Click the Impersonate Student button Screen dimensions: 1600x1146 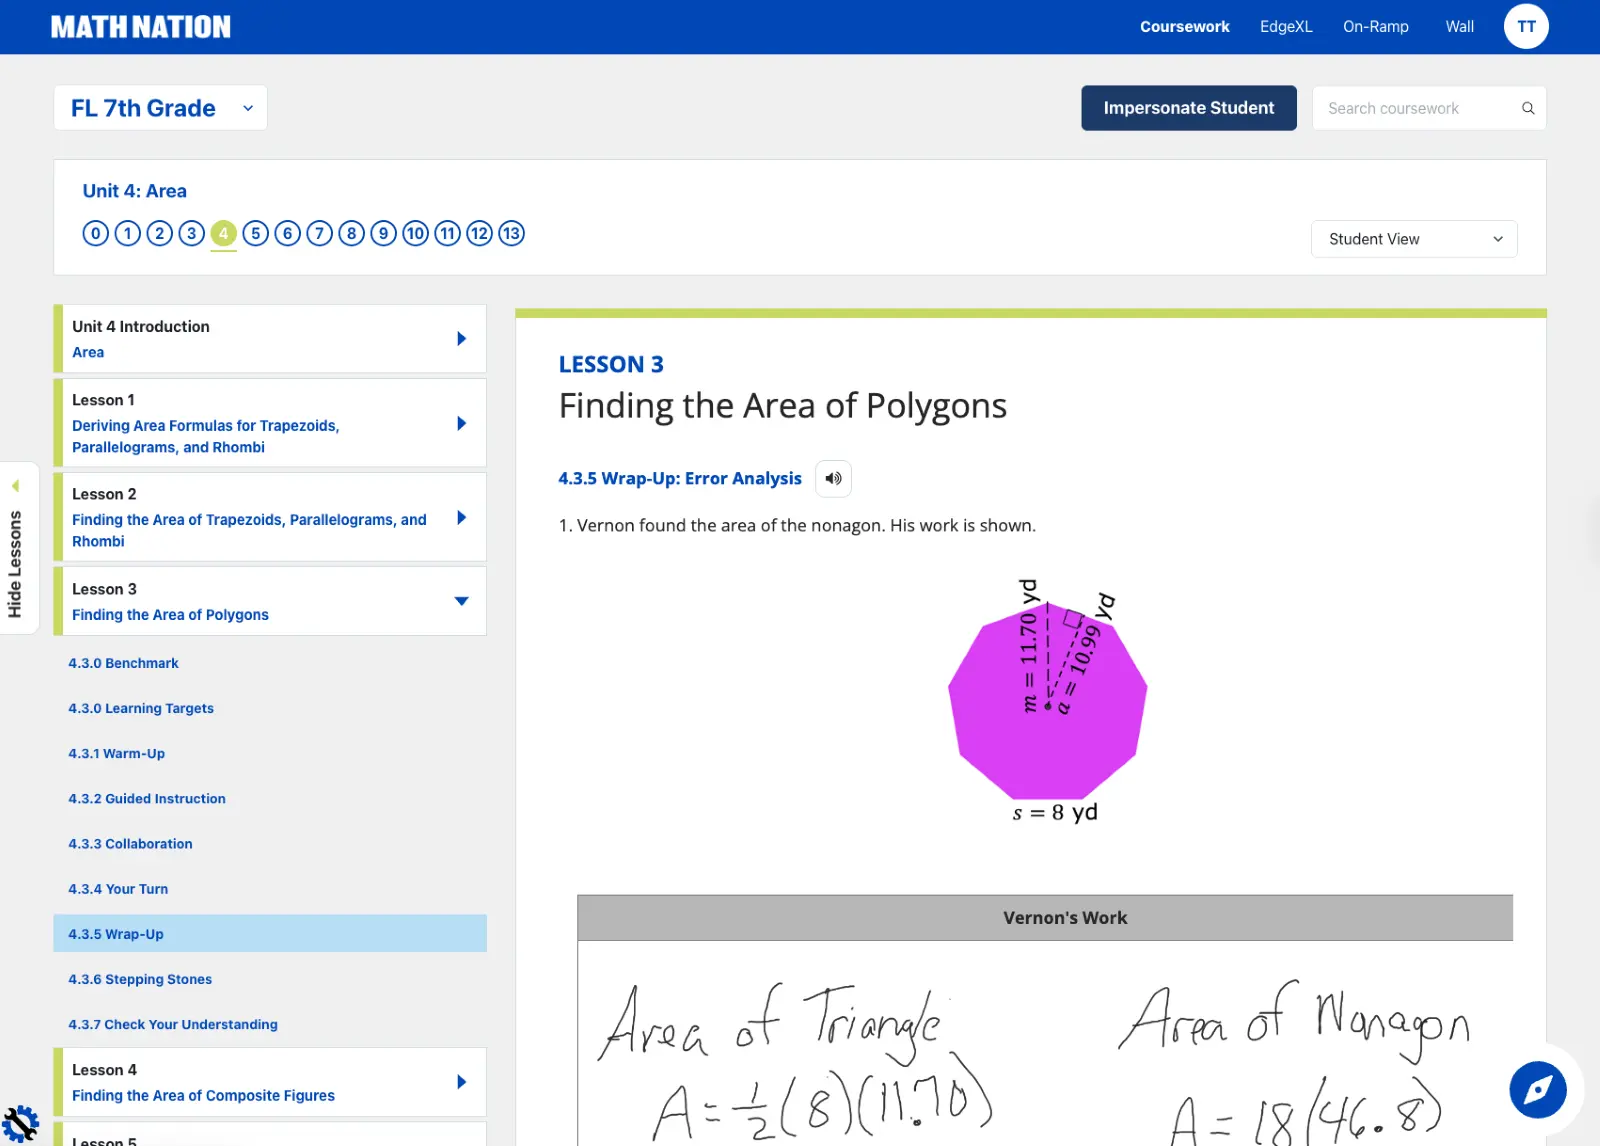pos(1188,108)
